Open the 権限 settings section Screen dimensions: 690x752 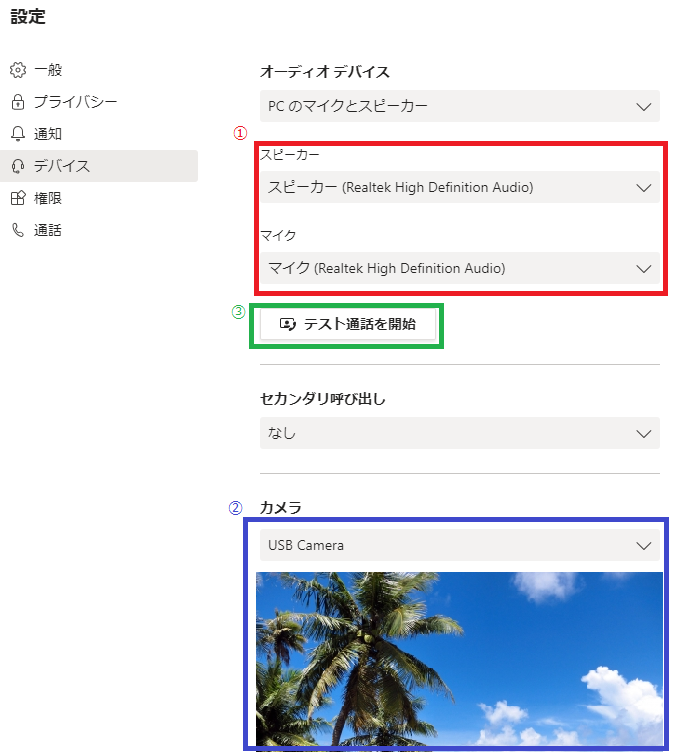tap(99, 198)
